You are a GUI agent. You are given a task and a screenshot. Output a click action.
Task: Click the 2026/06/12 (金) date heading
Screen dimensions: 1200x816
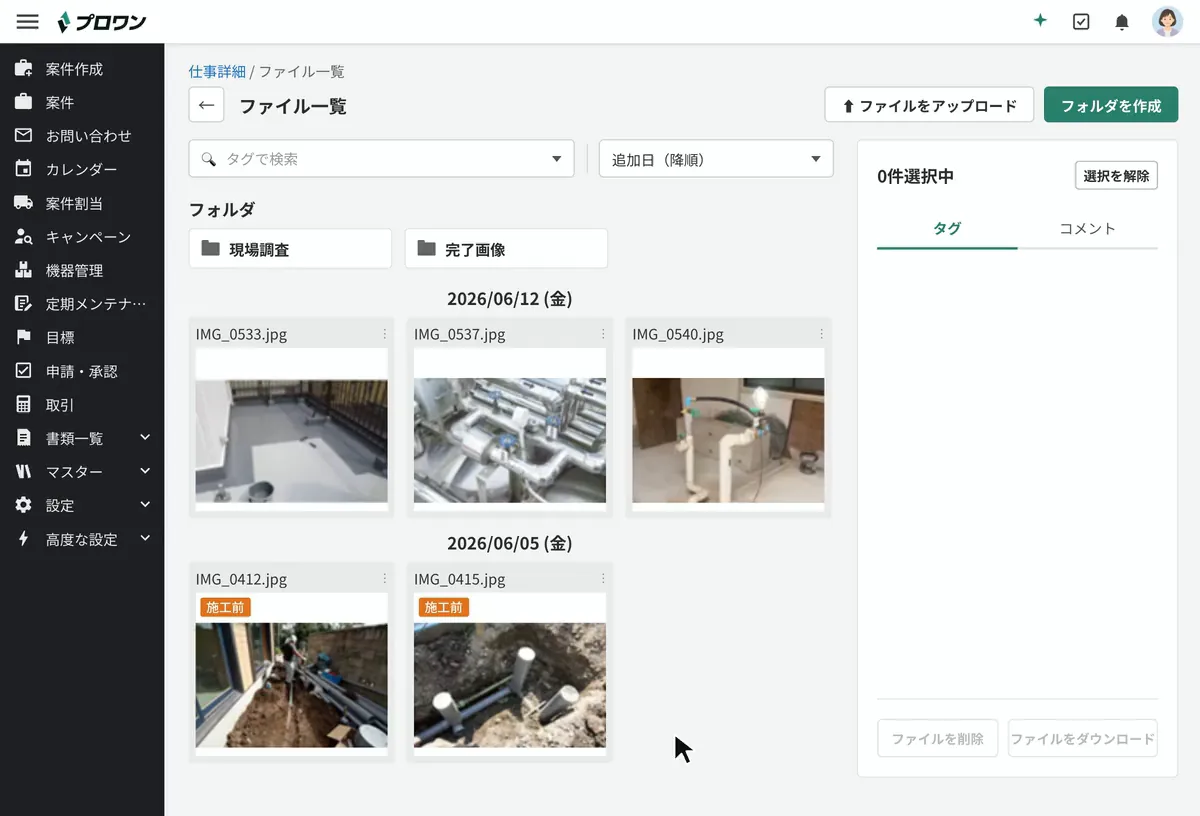(510, 298)
